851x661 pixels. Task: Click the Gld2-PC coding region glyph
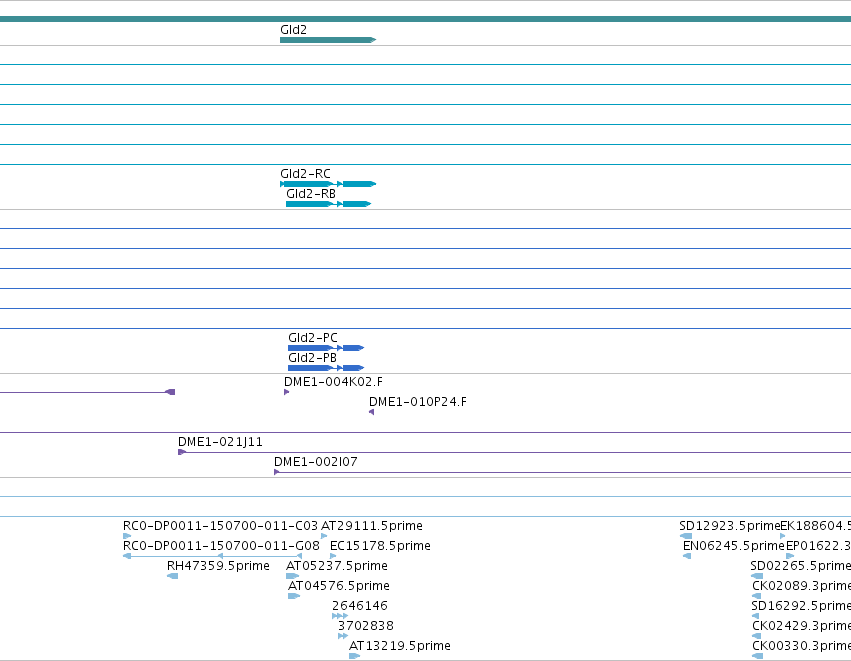point(326,348)
